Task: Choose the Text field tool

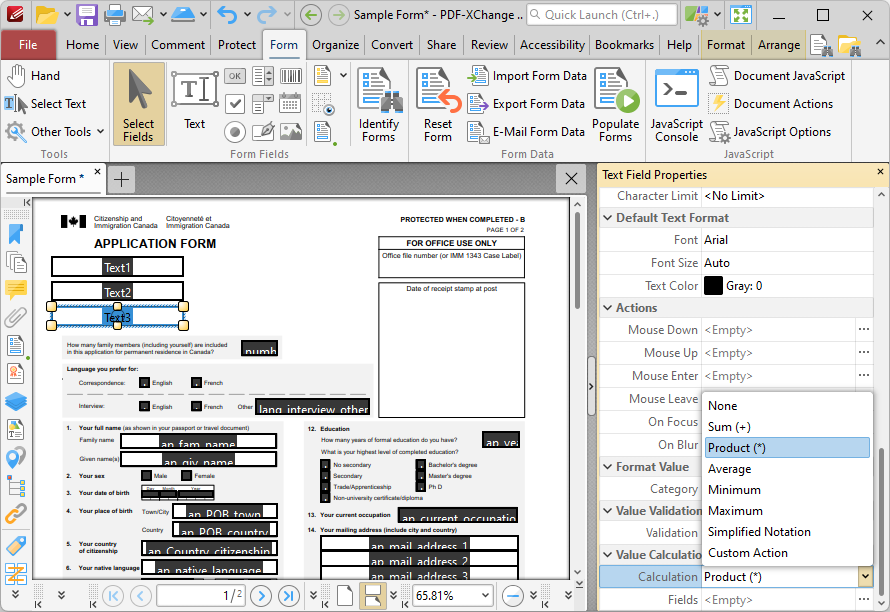Action: (195, 101)
